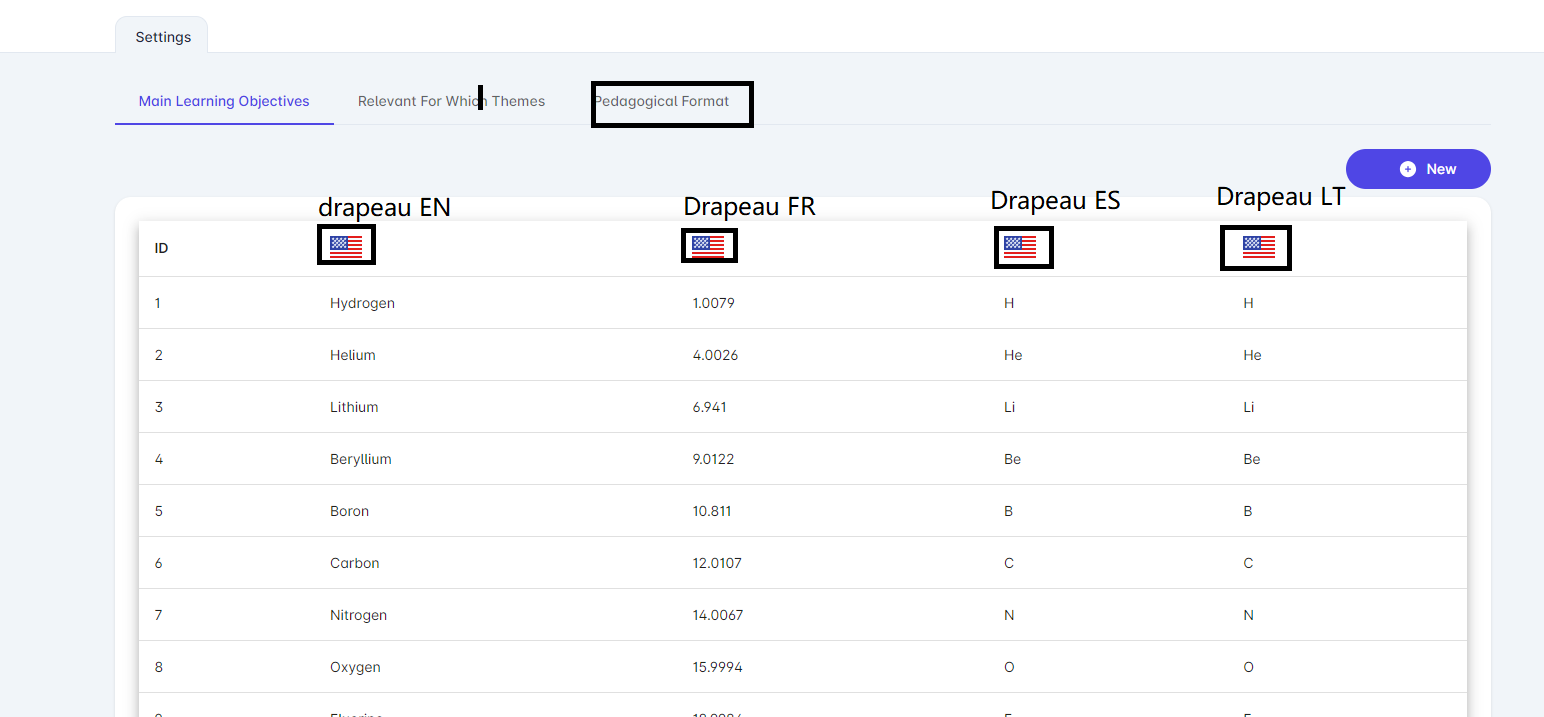
Task: Click the Carbon weight value 12.0107
Action: coord(717,563)
